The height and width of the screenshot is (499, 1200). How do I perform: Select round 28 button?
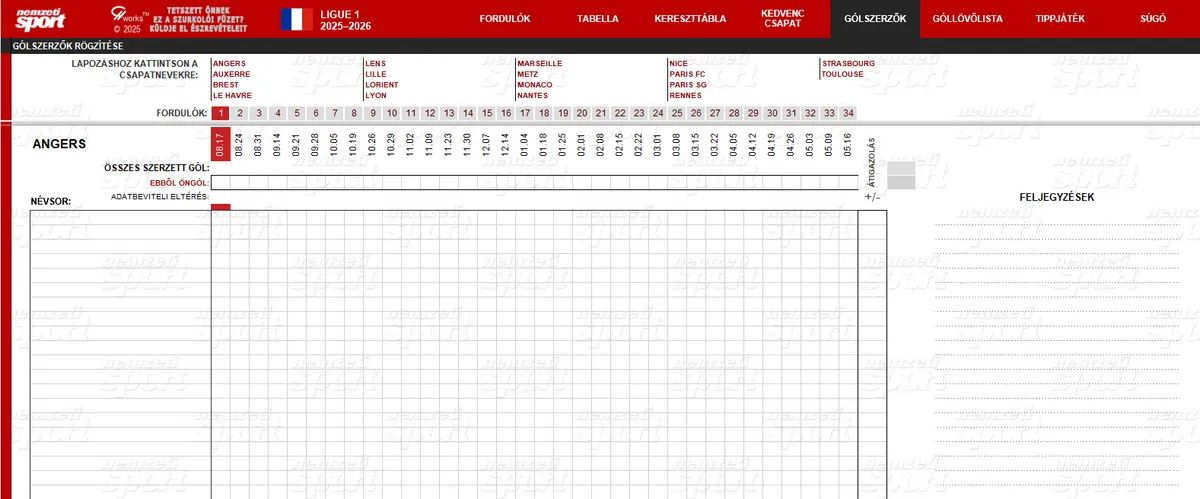coord(734,113)
